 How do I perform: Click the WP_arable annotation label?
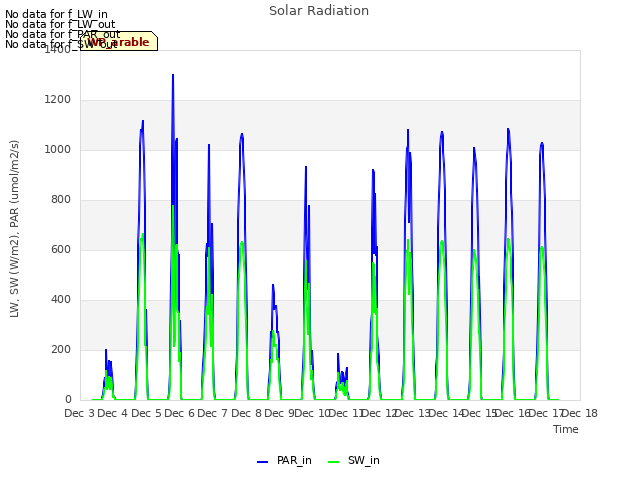point(119,41)
